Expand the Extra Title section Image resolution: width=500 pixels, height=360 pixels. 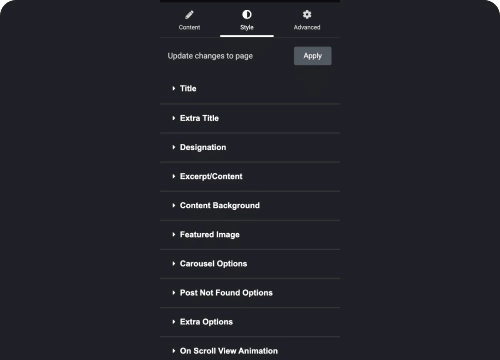[250, 118]
